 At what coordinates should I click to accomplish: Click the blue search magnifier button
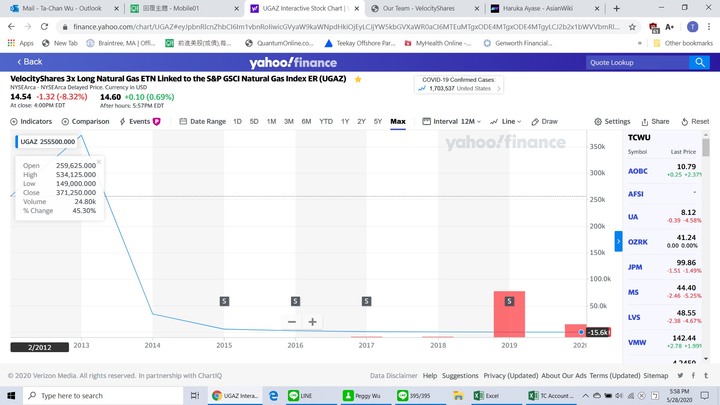[699, 62]
